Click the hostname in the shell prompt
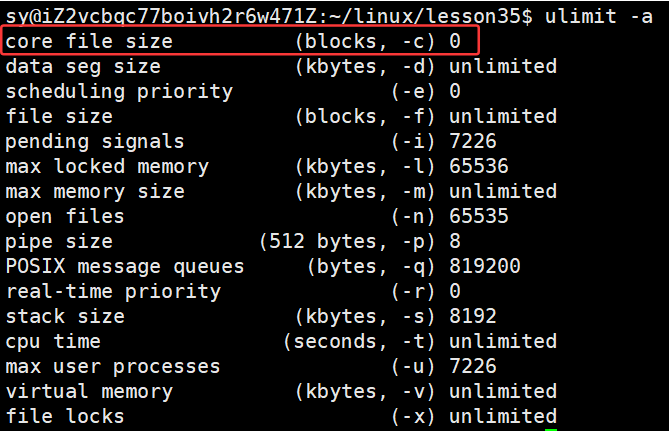Image resolution: width=669 pixels, height=431 pixels. [x=175, y=16]
